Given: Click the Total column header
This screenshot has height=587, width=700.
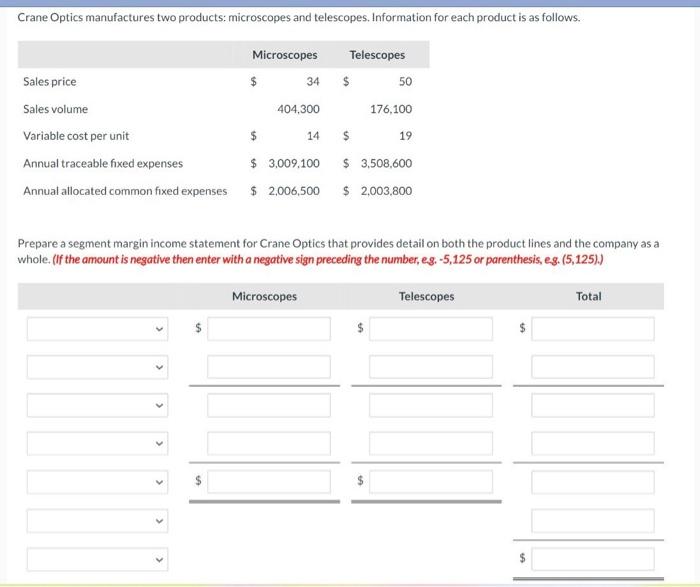Looking at the screenshot, I should pos(588,296).
